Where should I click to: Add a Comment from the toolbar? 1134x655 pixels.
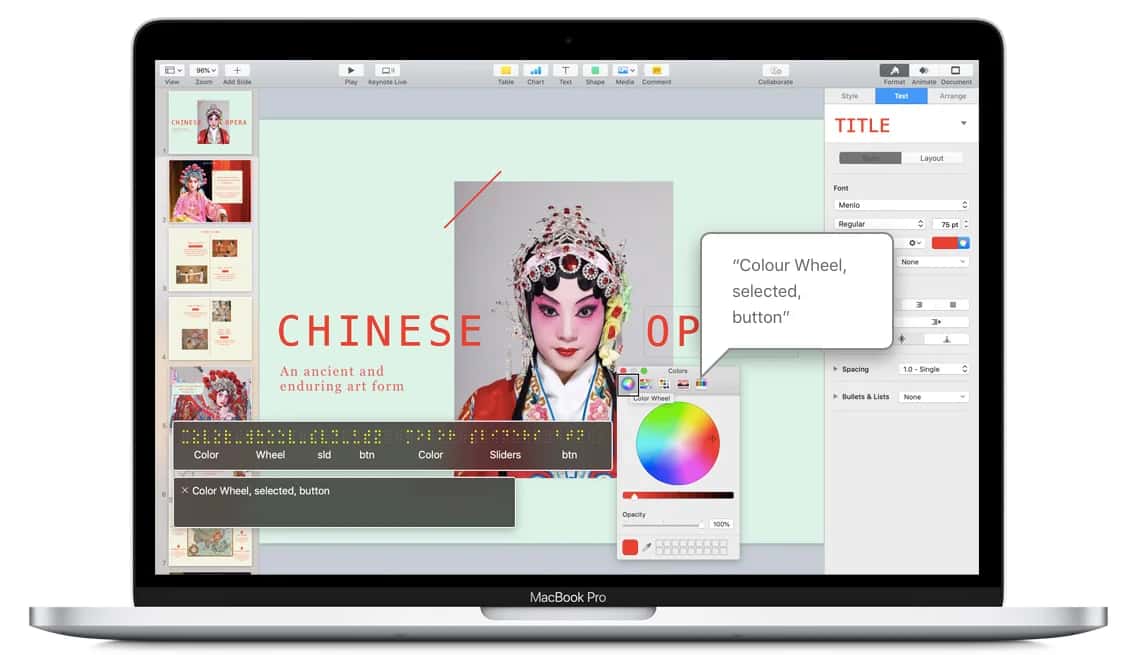(x=656, y=70)
